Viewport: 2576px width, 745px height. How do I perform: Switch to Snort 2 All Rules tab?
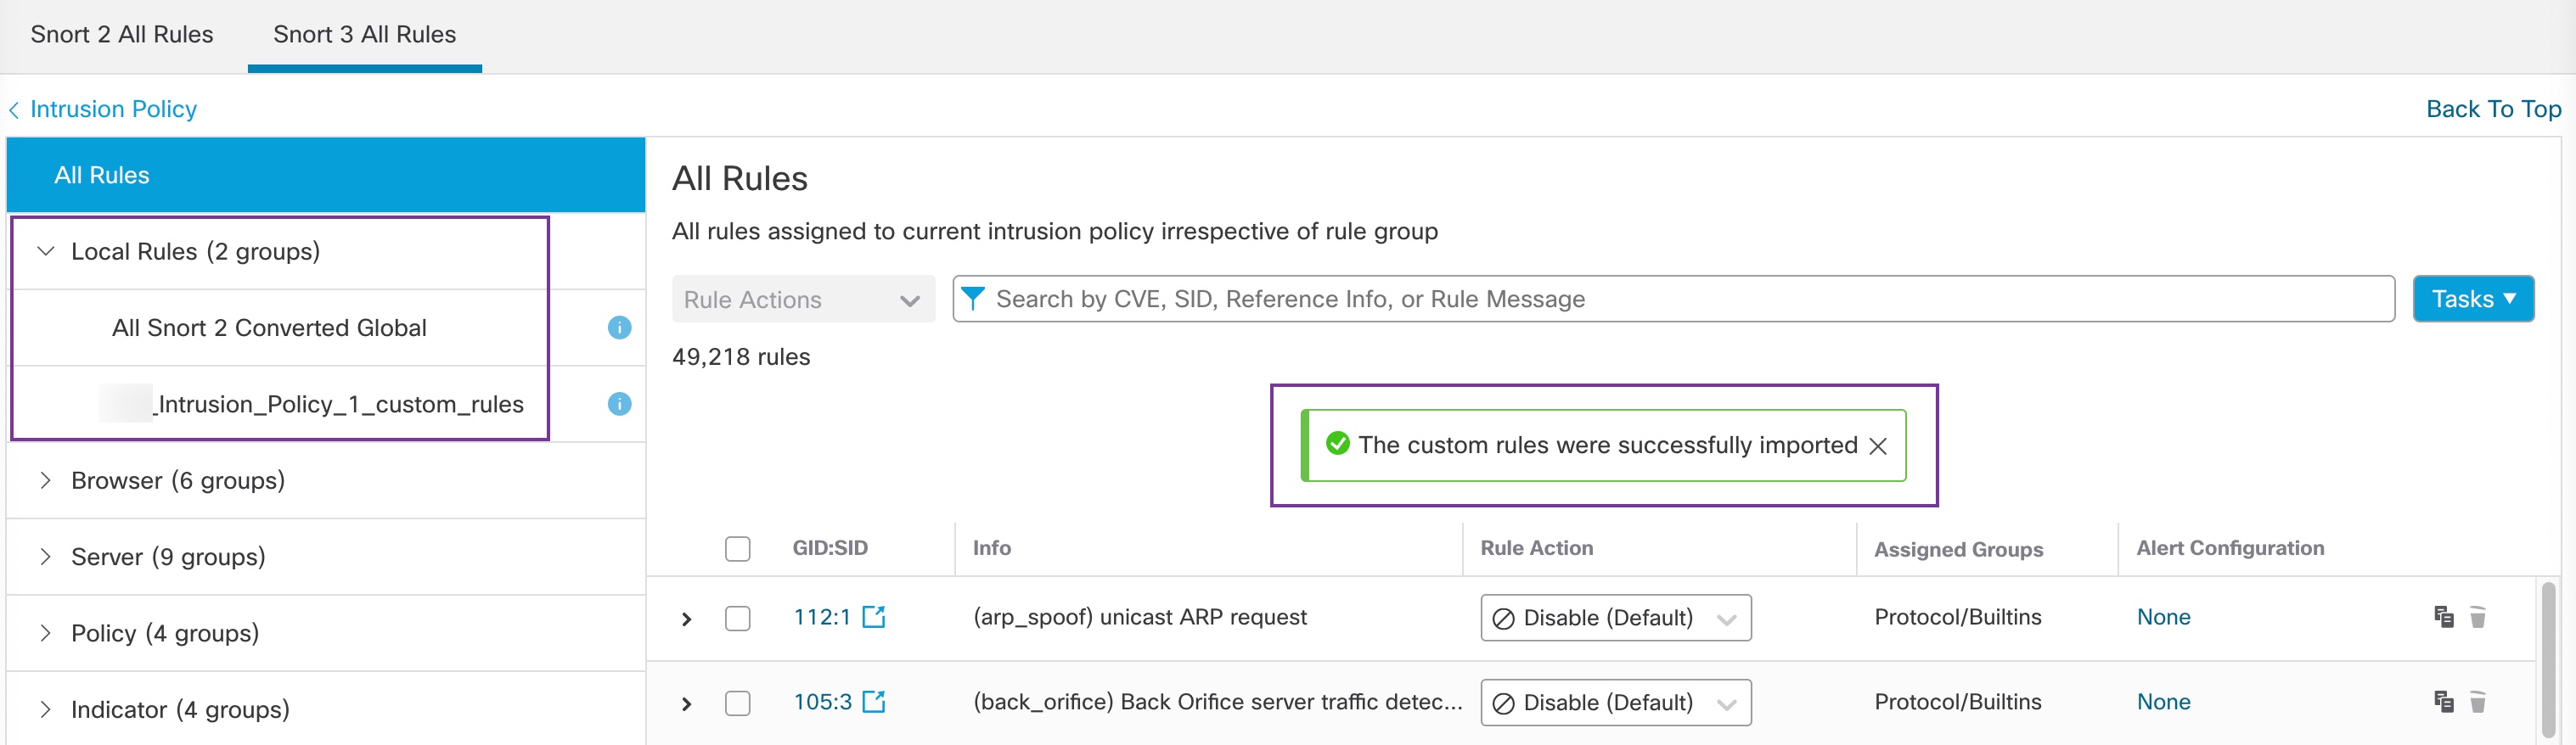coord(122,35)
